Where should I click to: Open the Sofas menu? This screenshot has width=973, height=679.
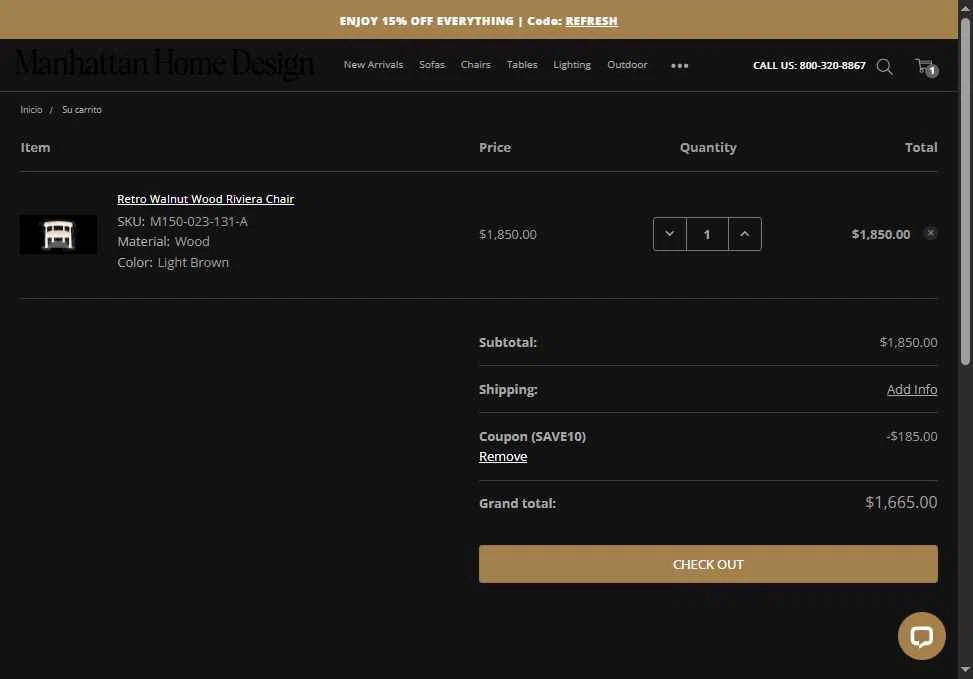[x=431, y=65]
